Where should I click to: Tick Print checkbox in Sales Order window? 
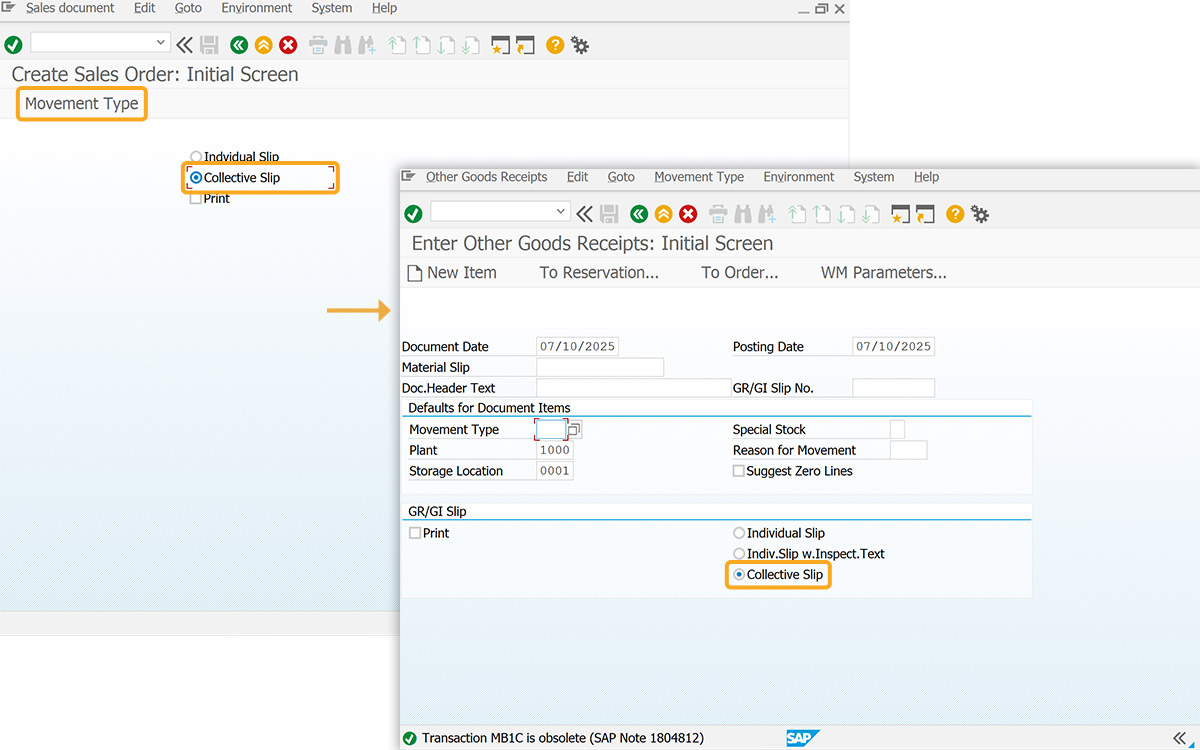pyautogui.click(x=196, y=199)
